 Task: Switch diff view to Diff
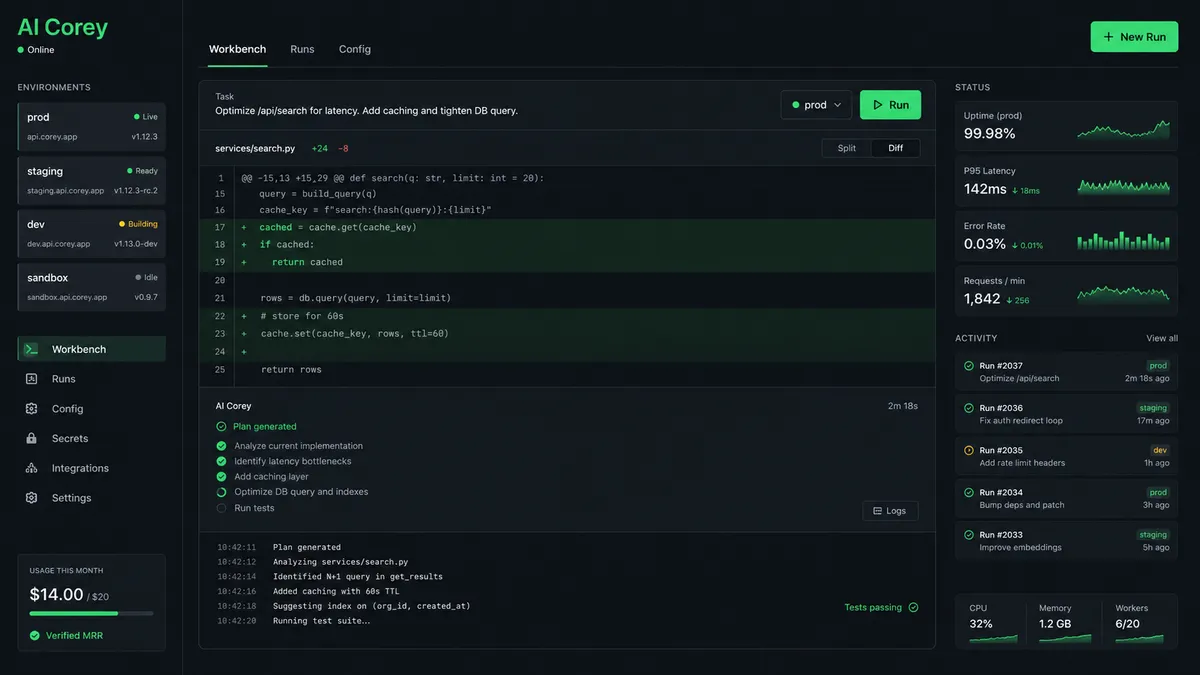click(896, 148)
